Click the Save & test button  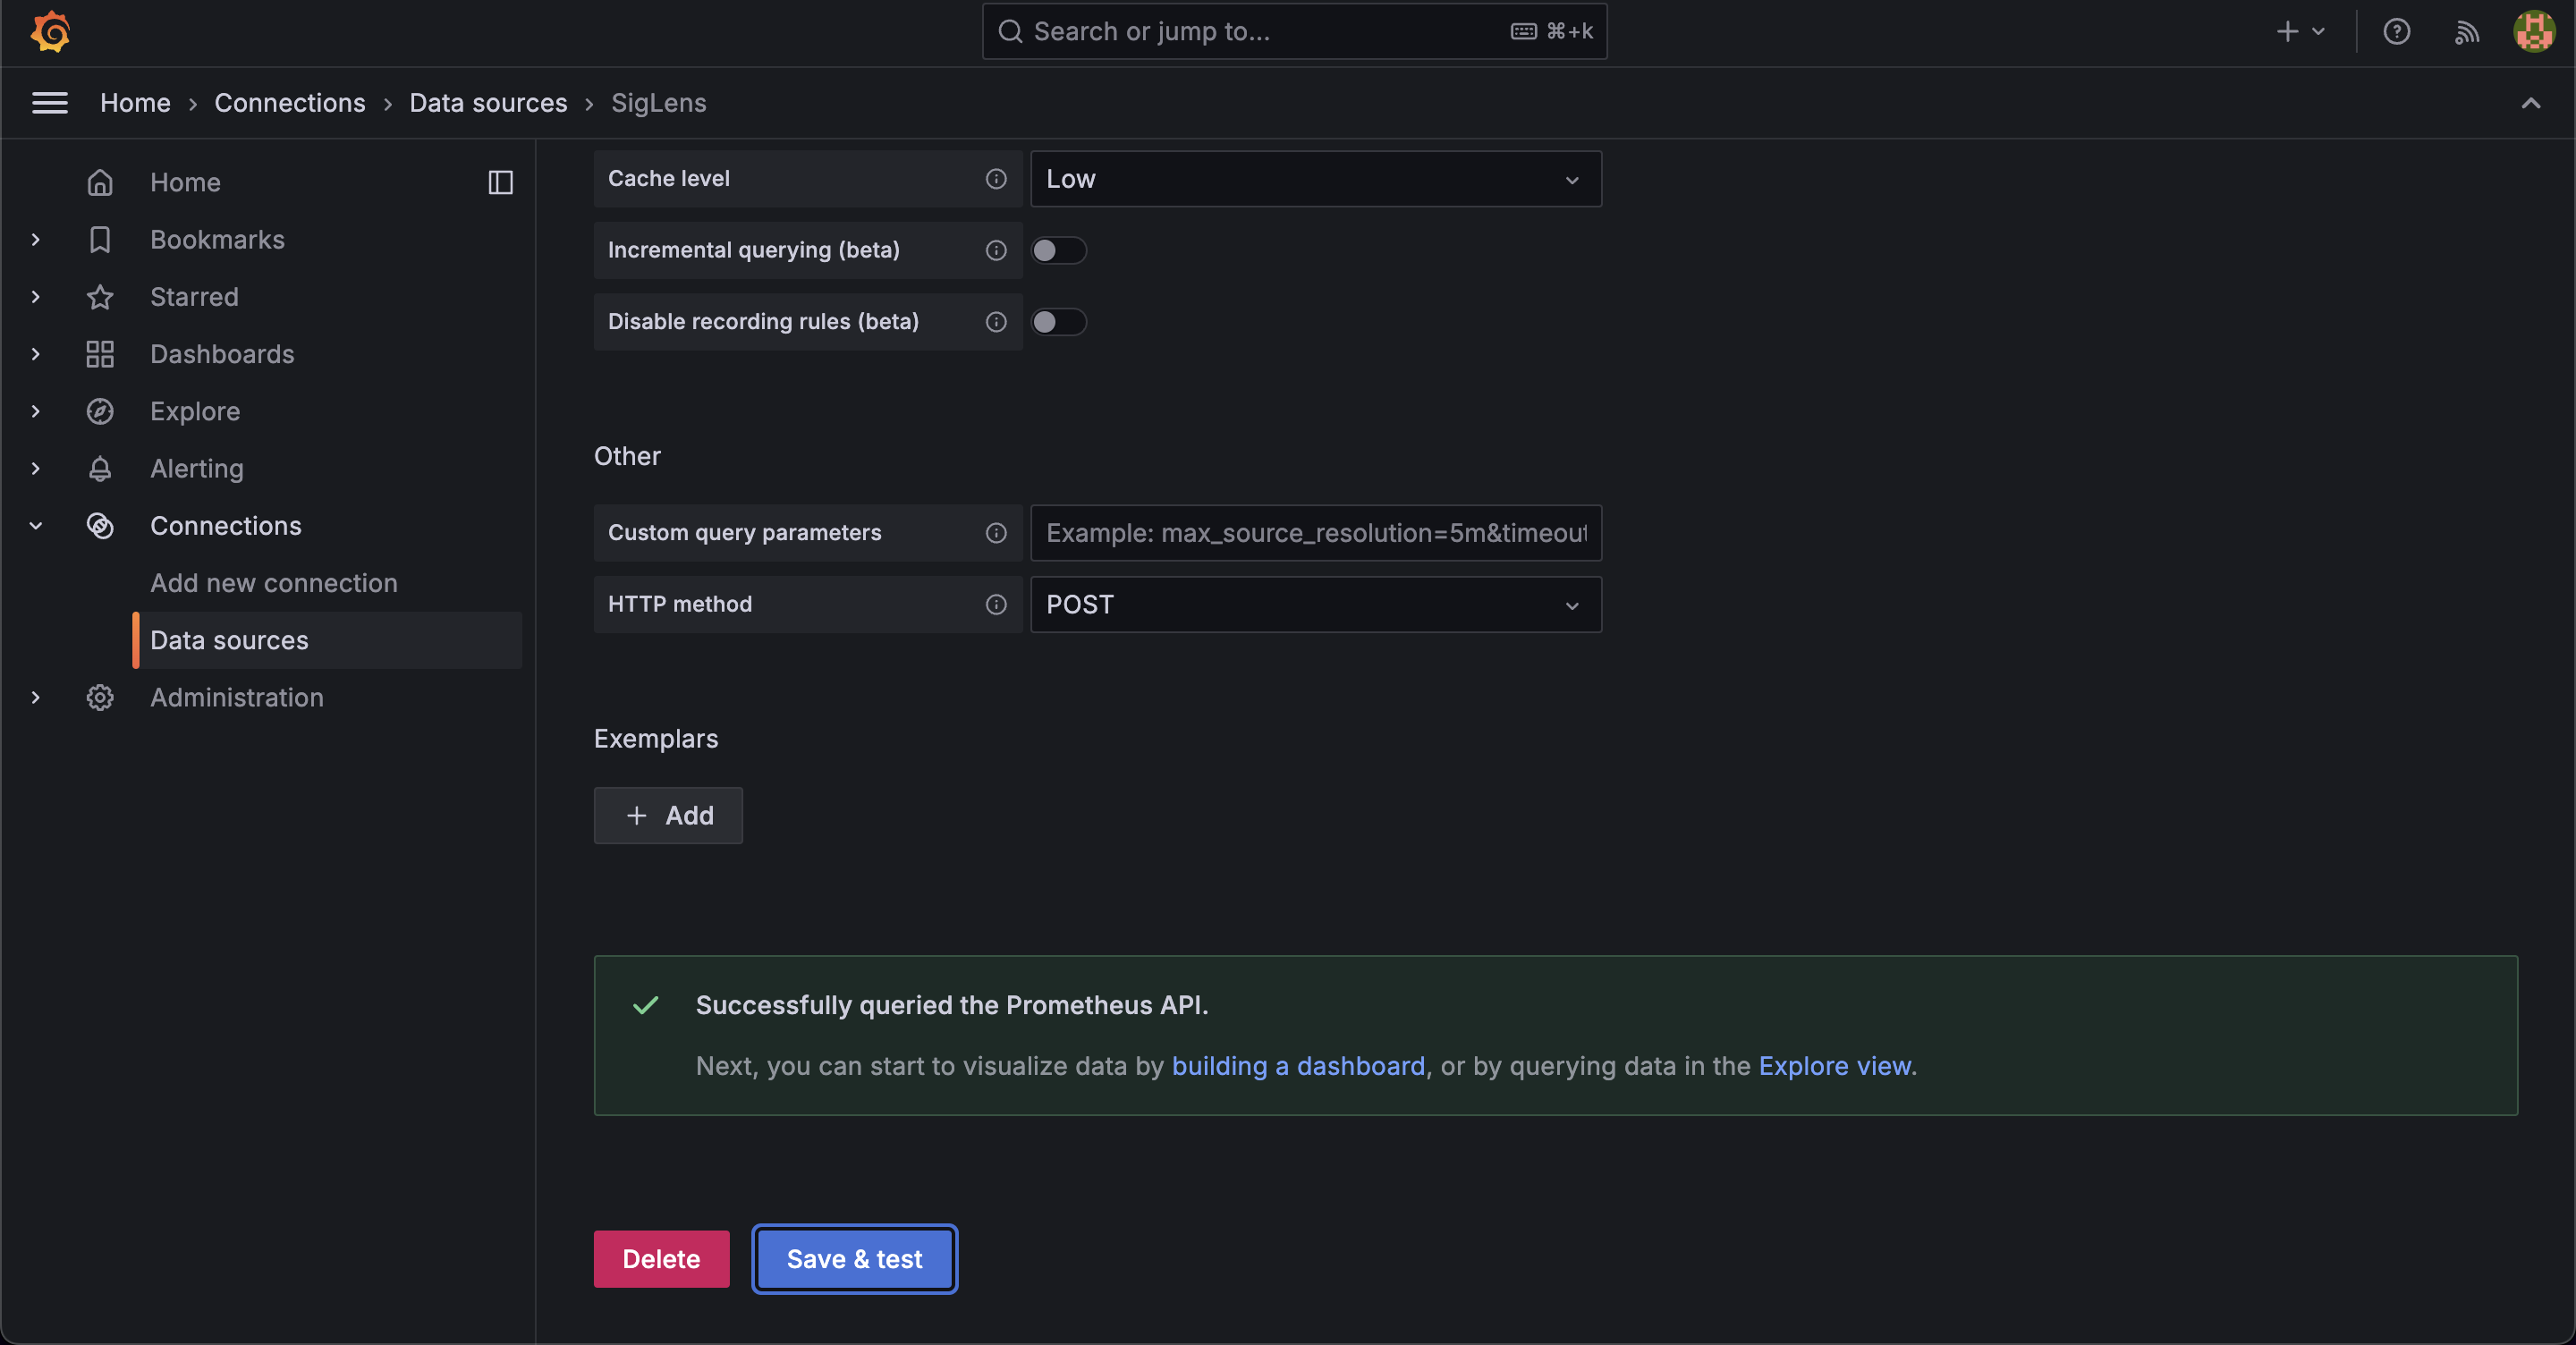[854, 1259]
